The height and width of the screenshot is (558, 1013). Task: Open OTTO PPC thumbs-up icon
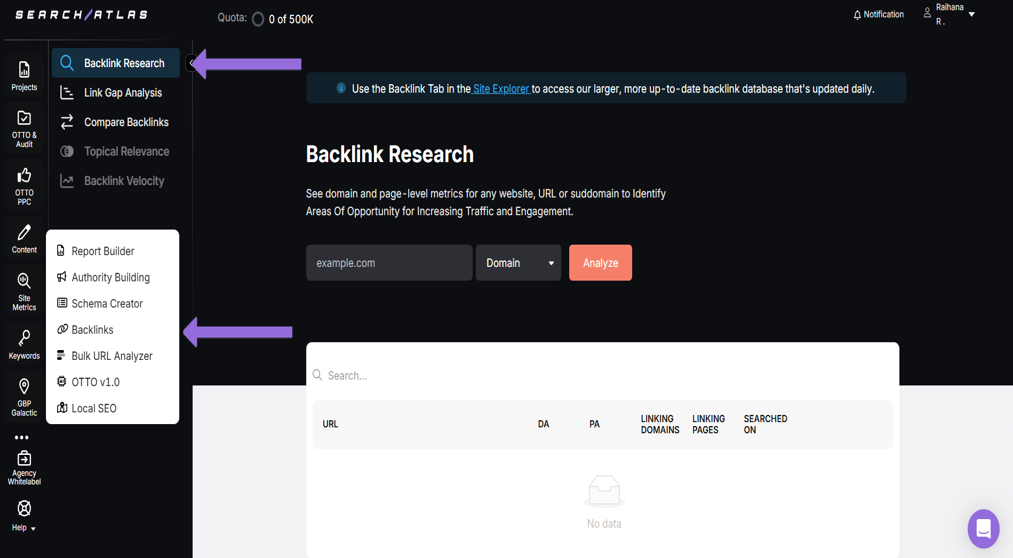(24, 184)
